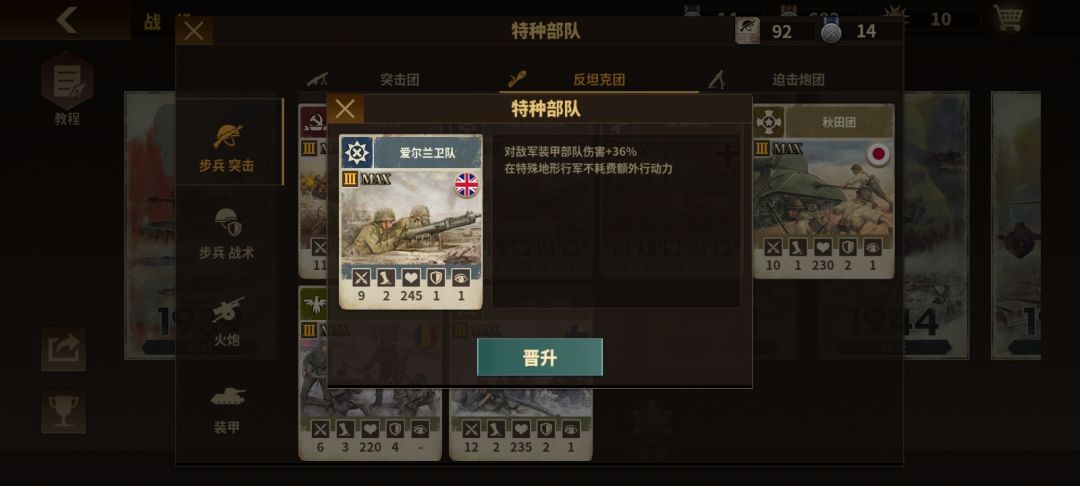Click the soldier portrait icon showing 92
Image resolution: width=1080 pixels, height=486 pixels.
pos(747,31)
